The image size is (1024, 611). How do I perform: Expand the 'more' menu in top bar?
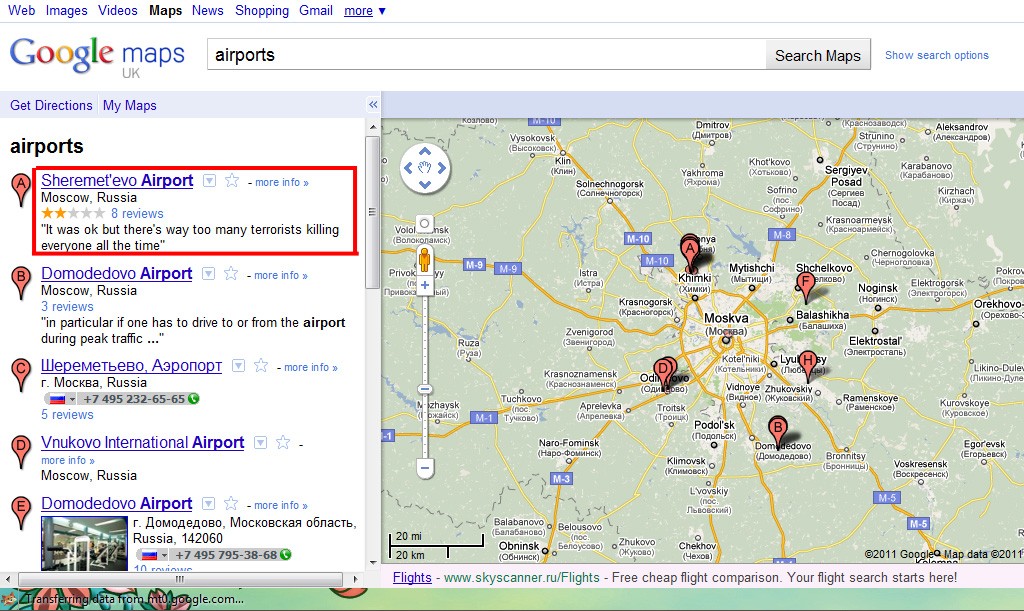point(365,10)
